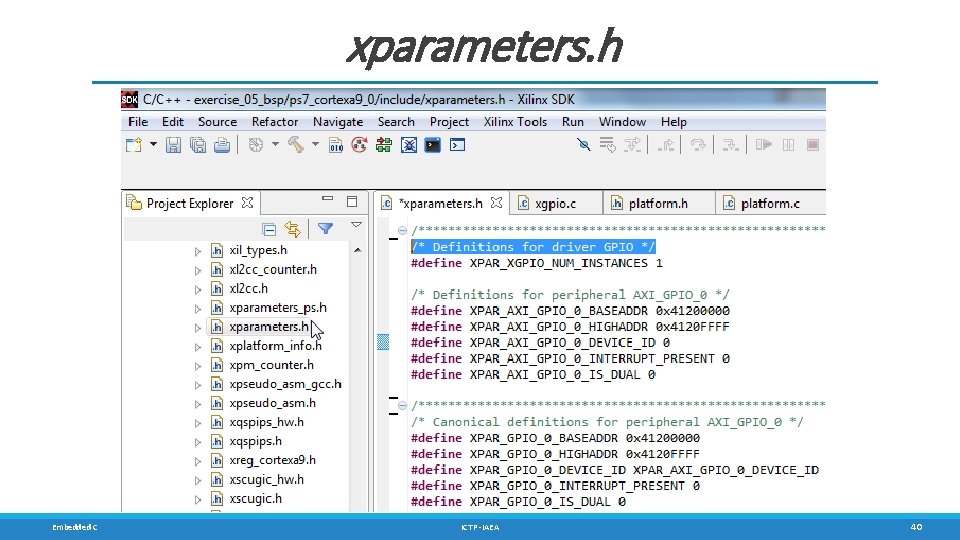Viewport: 960px width, 540px height.
Task: Click the Build hammer icon
Action: click(296, 145)
